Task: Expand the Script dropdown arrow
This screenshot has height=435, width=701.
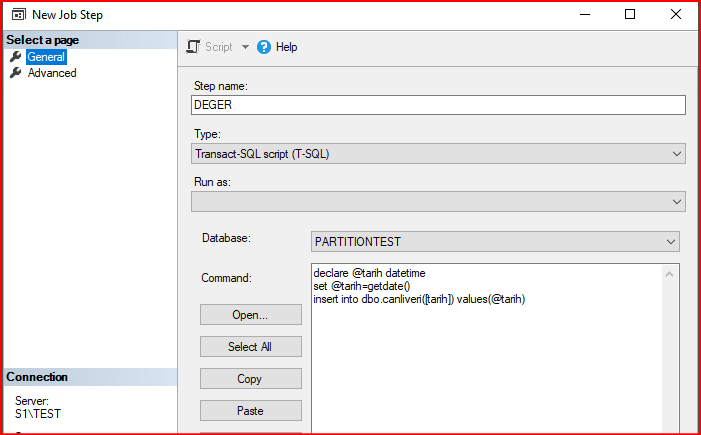Action: point(245,47)
